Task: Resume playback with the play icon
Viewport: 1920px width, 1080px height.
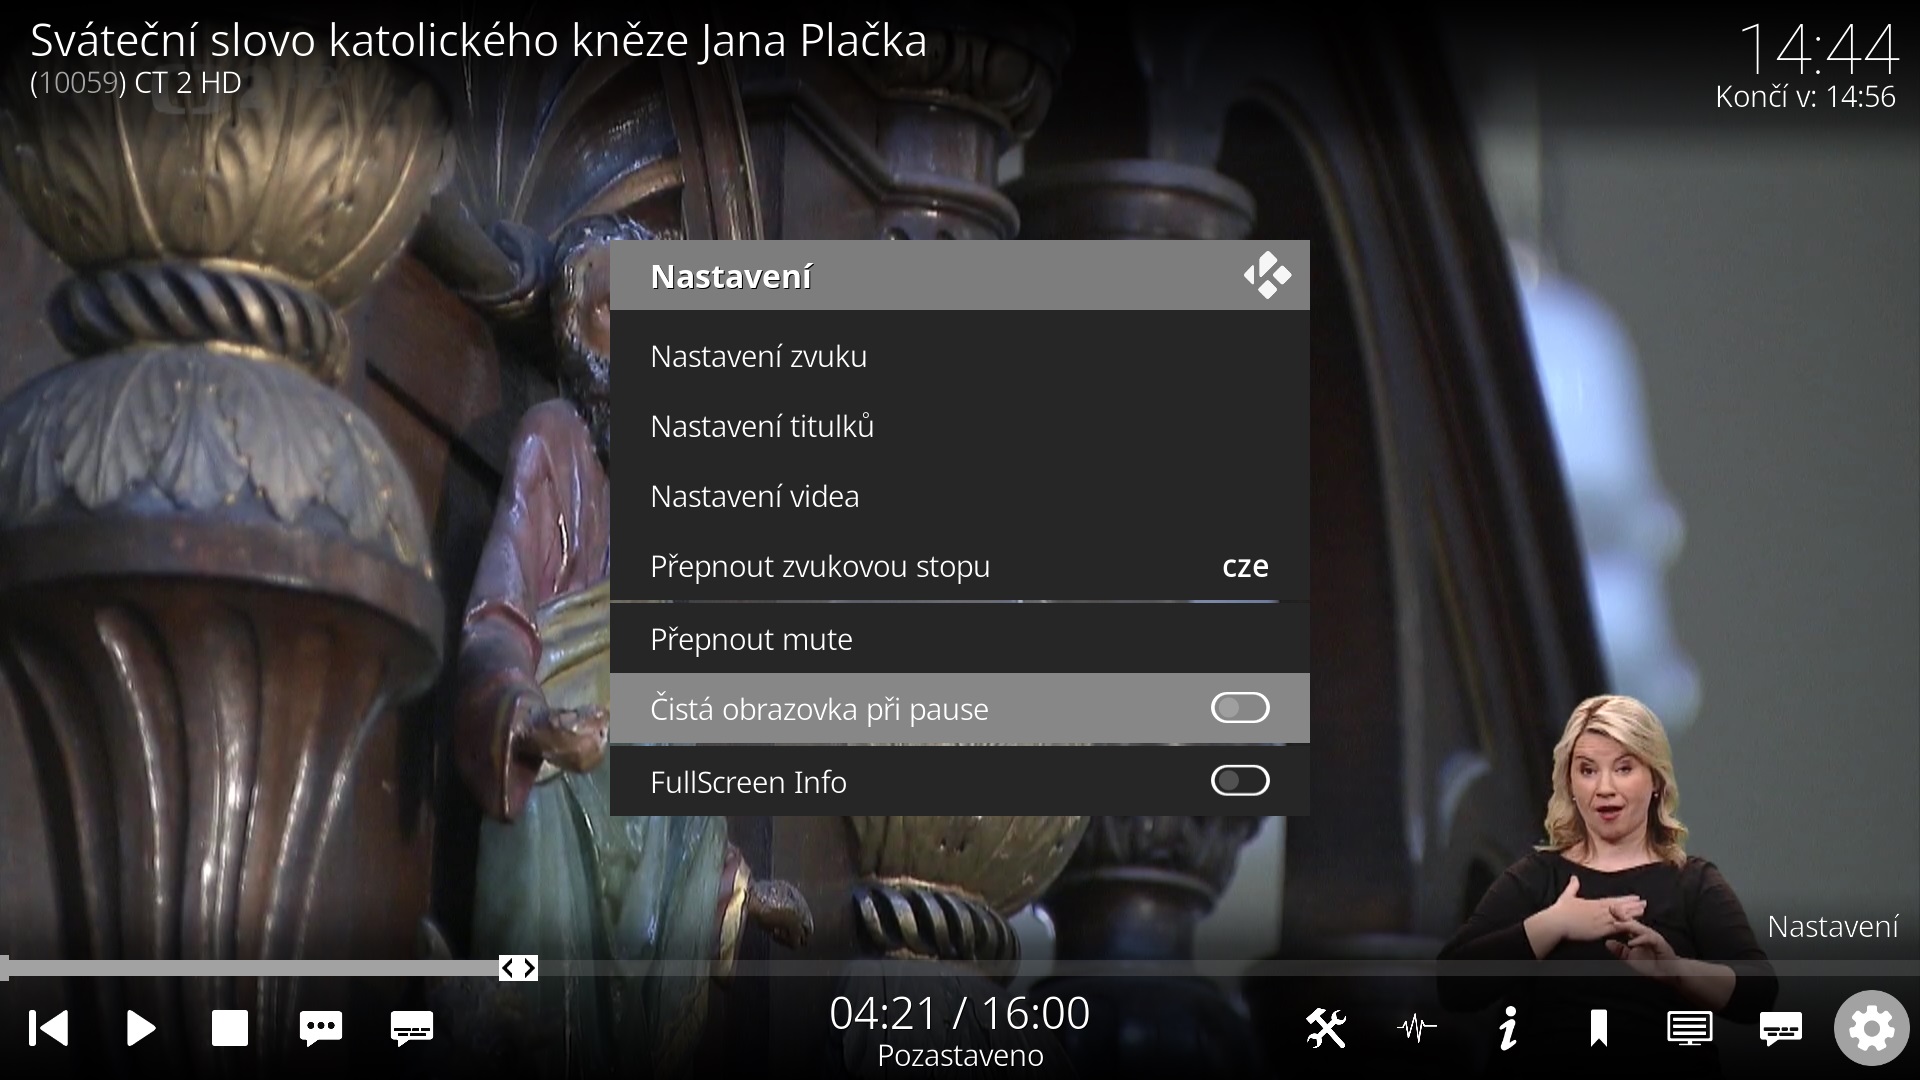Action: [x=140, y=1028]
